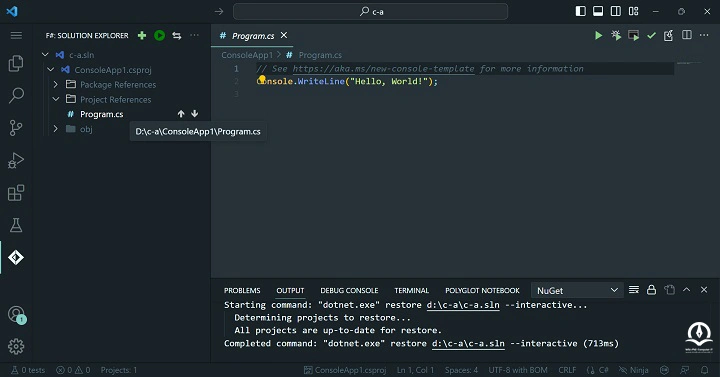Image resolution: width=720 pixels, height=377 pixels.
Task: Run the project with the green play button
Action: 598,35
